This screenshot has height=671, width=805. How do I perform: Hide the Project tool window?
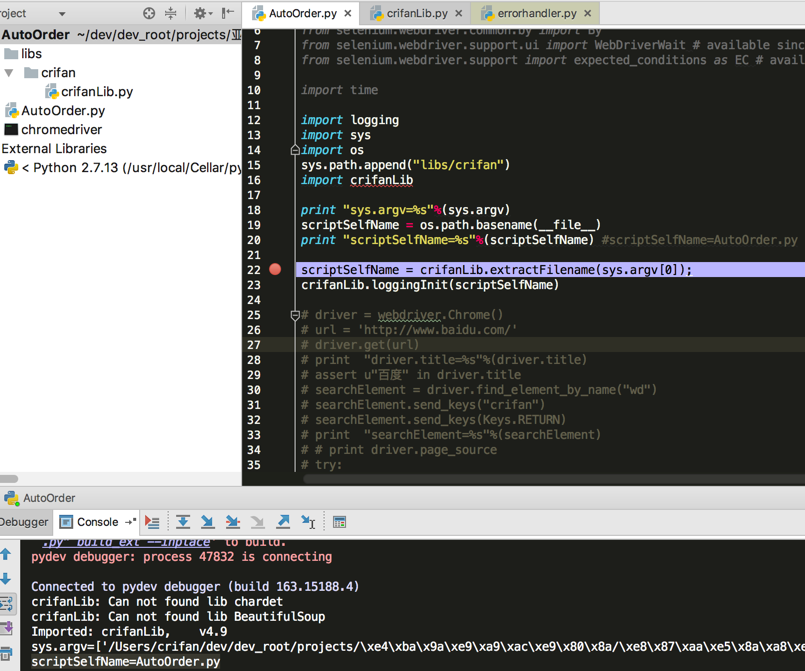click(x=227, y=13)
